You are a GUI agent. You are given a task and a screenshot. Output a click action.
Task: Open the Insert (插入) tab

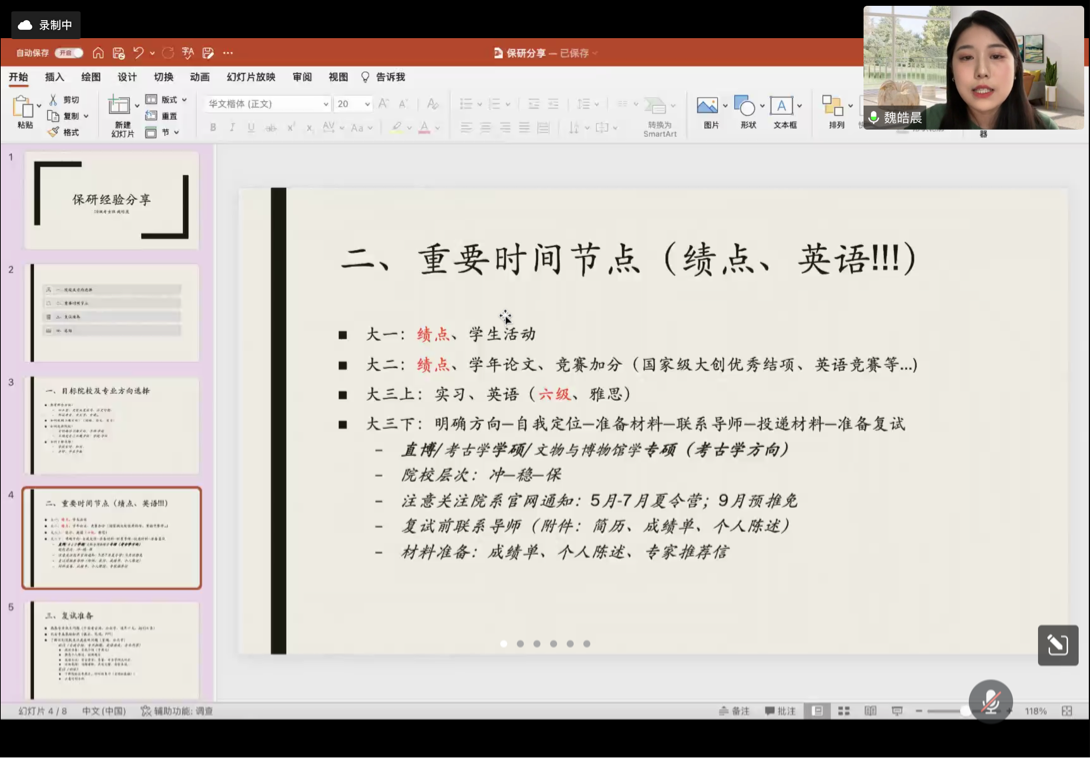(x=54, y=77)
